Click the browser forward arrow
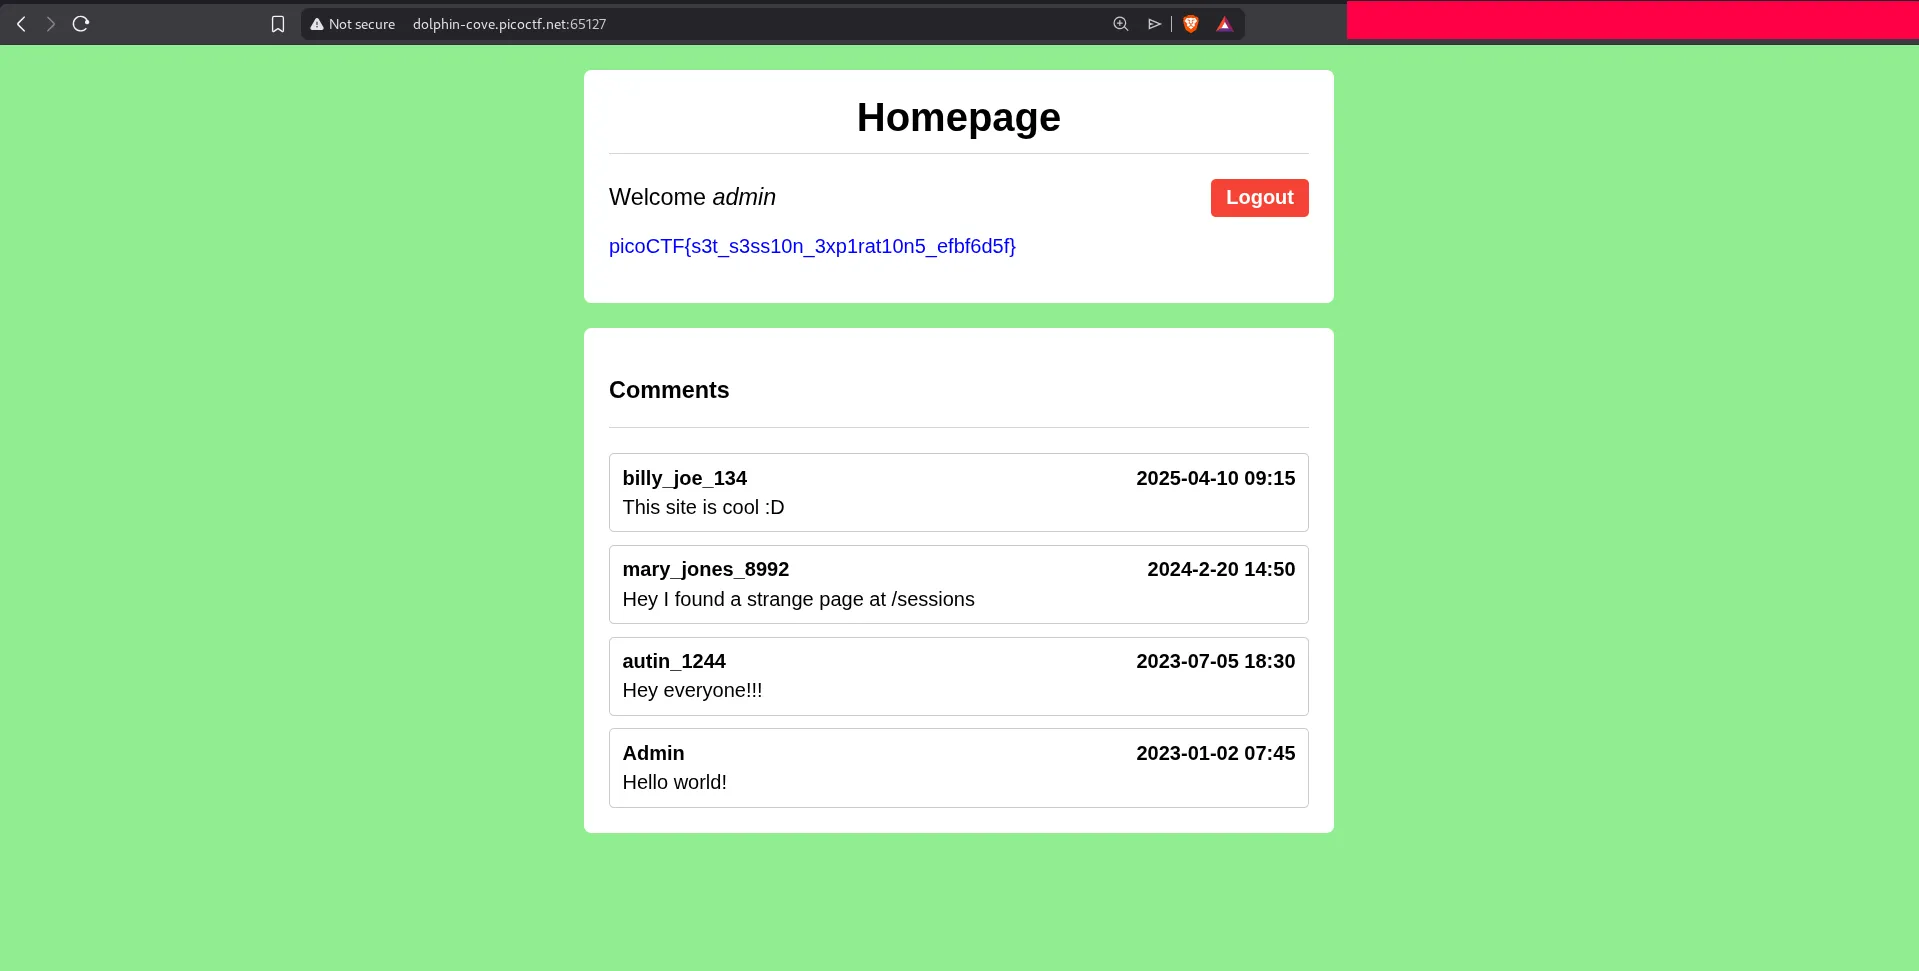Viewport: 1919px width, 971px height. pyautogui.click(x=50, y=24)
